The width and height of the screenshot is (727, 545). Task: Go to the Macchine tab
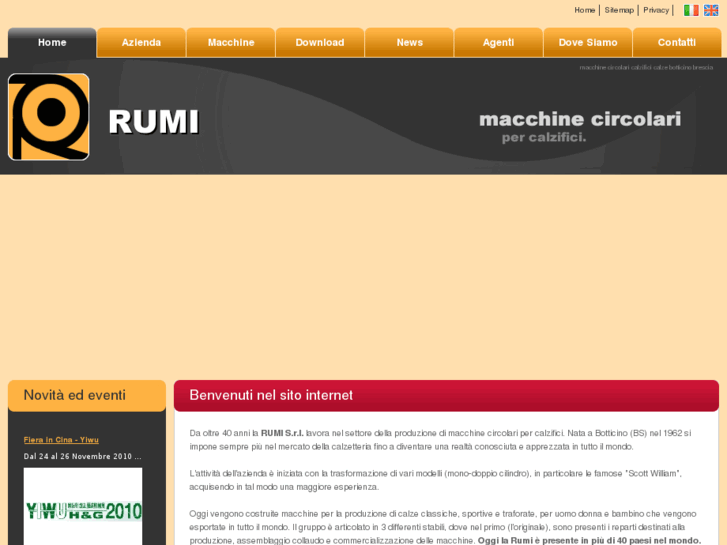coord(231,43)
